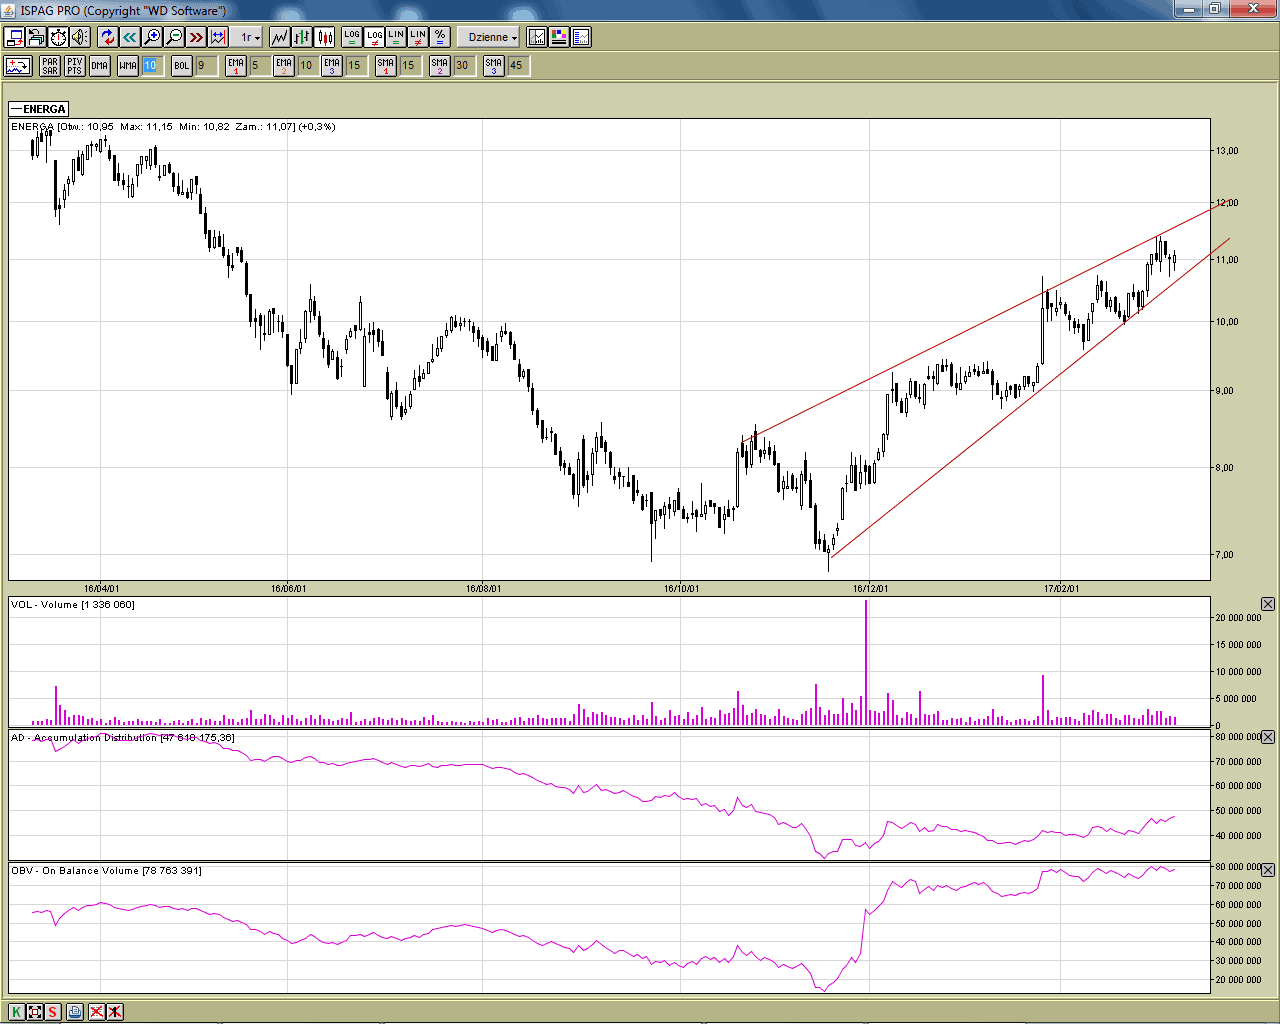Image resolution: width=1280 pixels, height=1024 pixels.
Task: Open the Dzienne interval dropdown
Action: [x=492, y=37]
